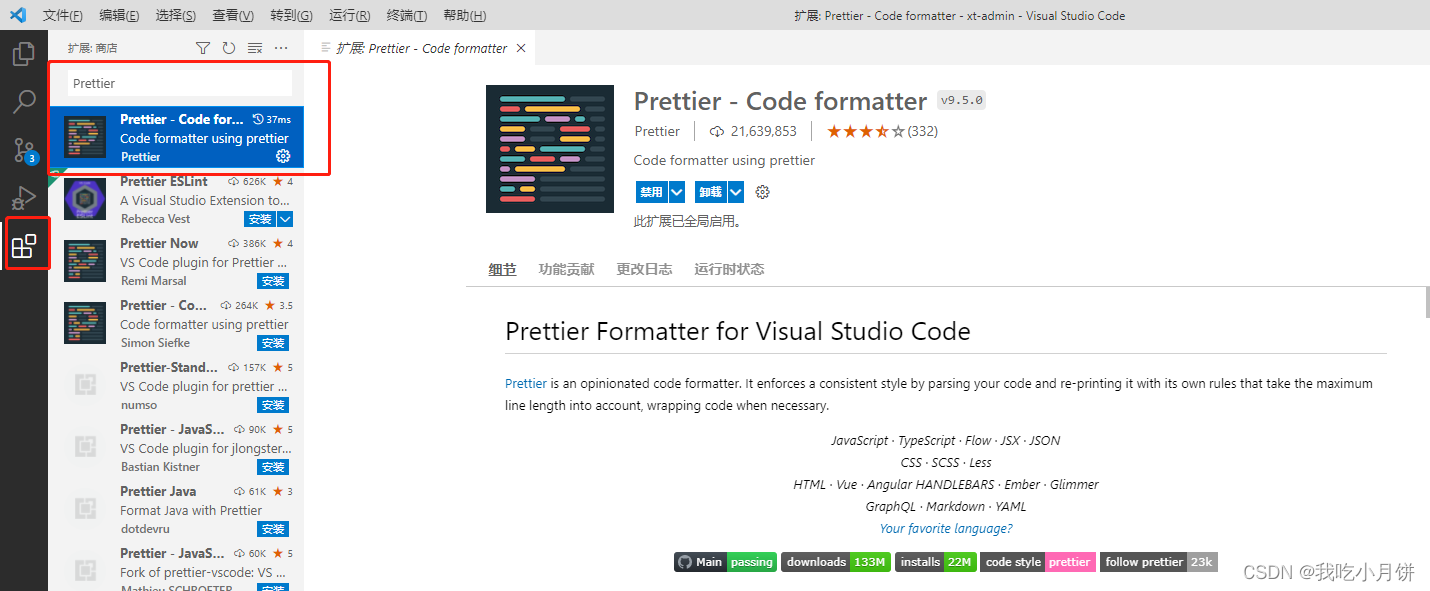Open the Extensions view icon
The image size is (1430, 591).
(24, 246)
